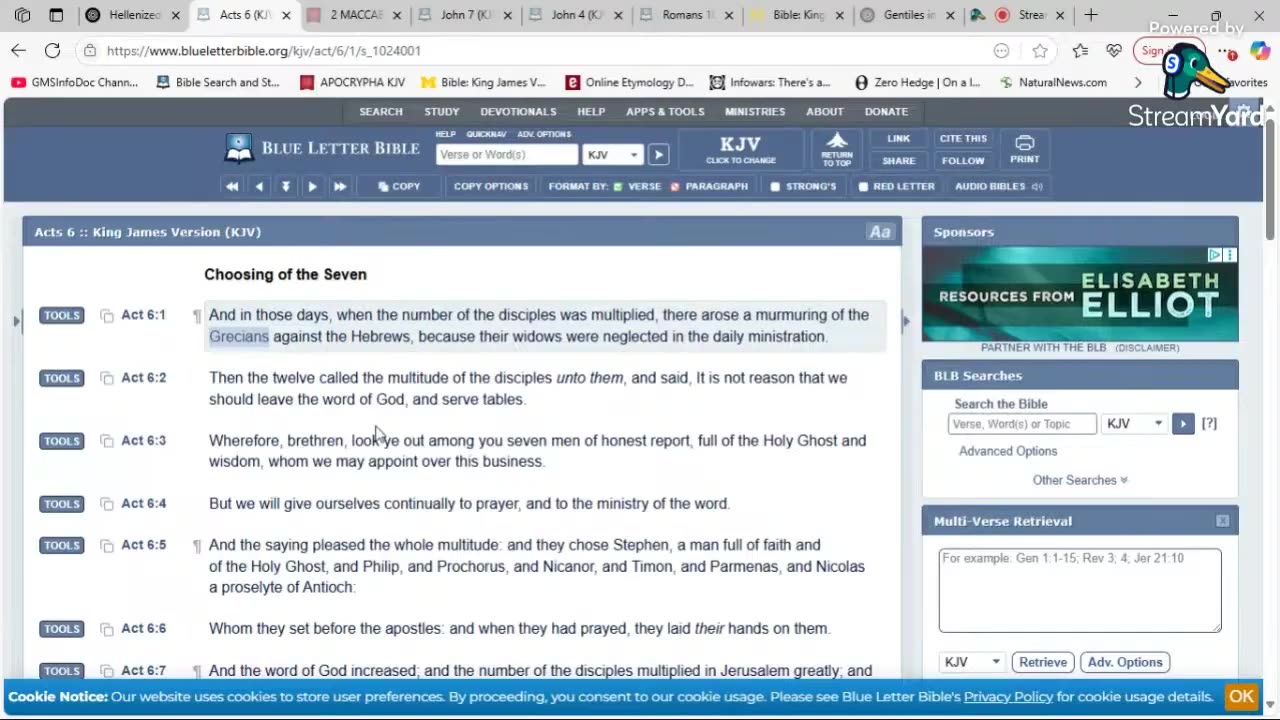Go back with the browser back arrow

pos(19,51)
